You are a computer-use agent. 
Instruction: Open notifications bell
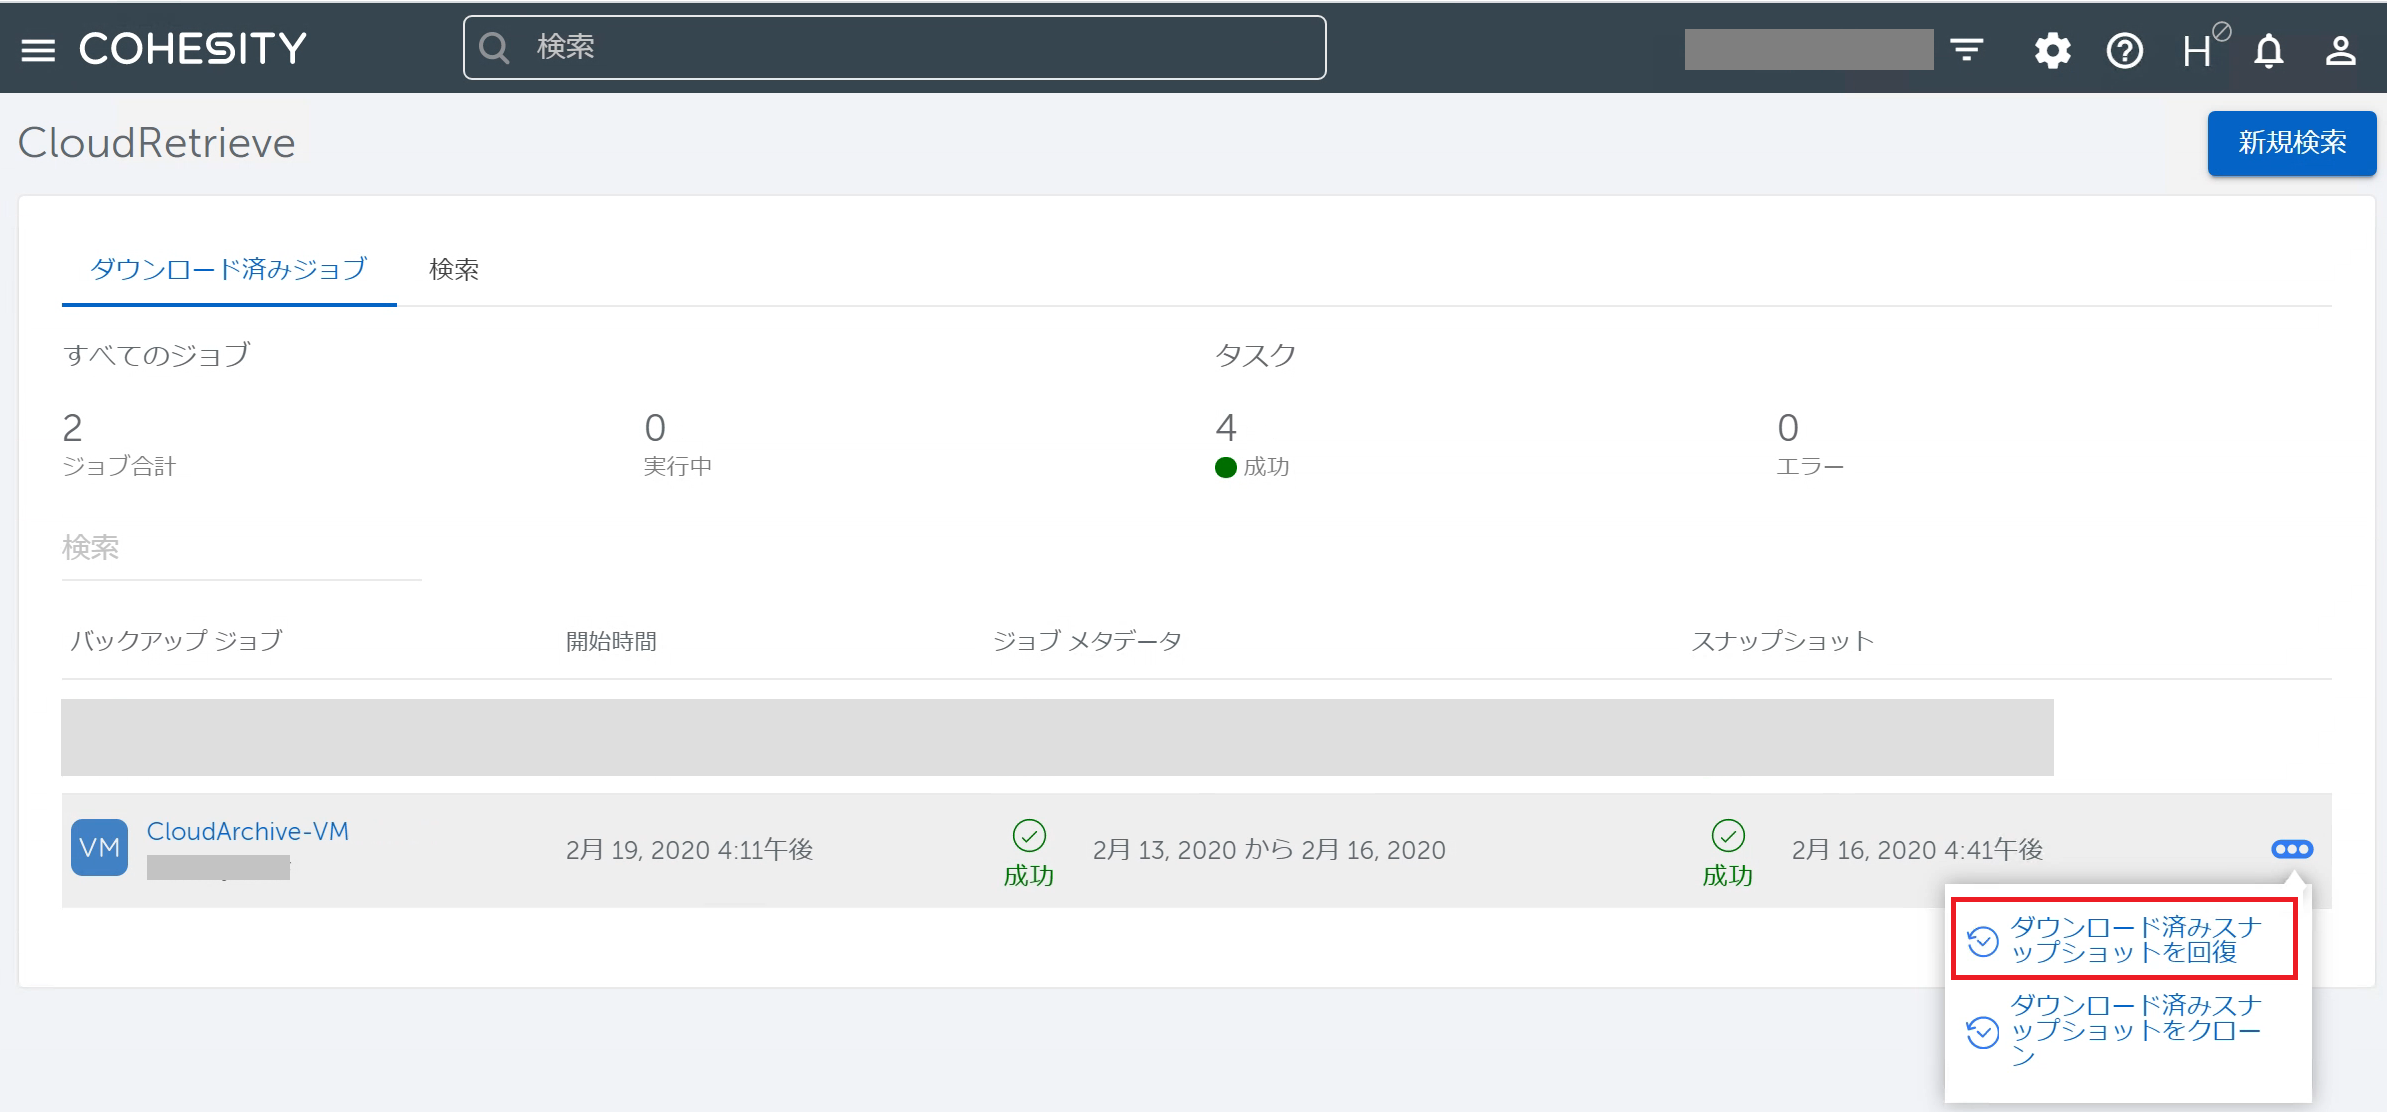[2269, 50]
